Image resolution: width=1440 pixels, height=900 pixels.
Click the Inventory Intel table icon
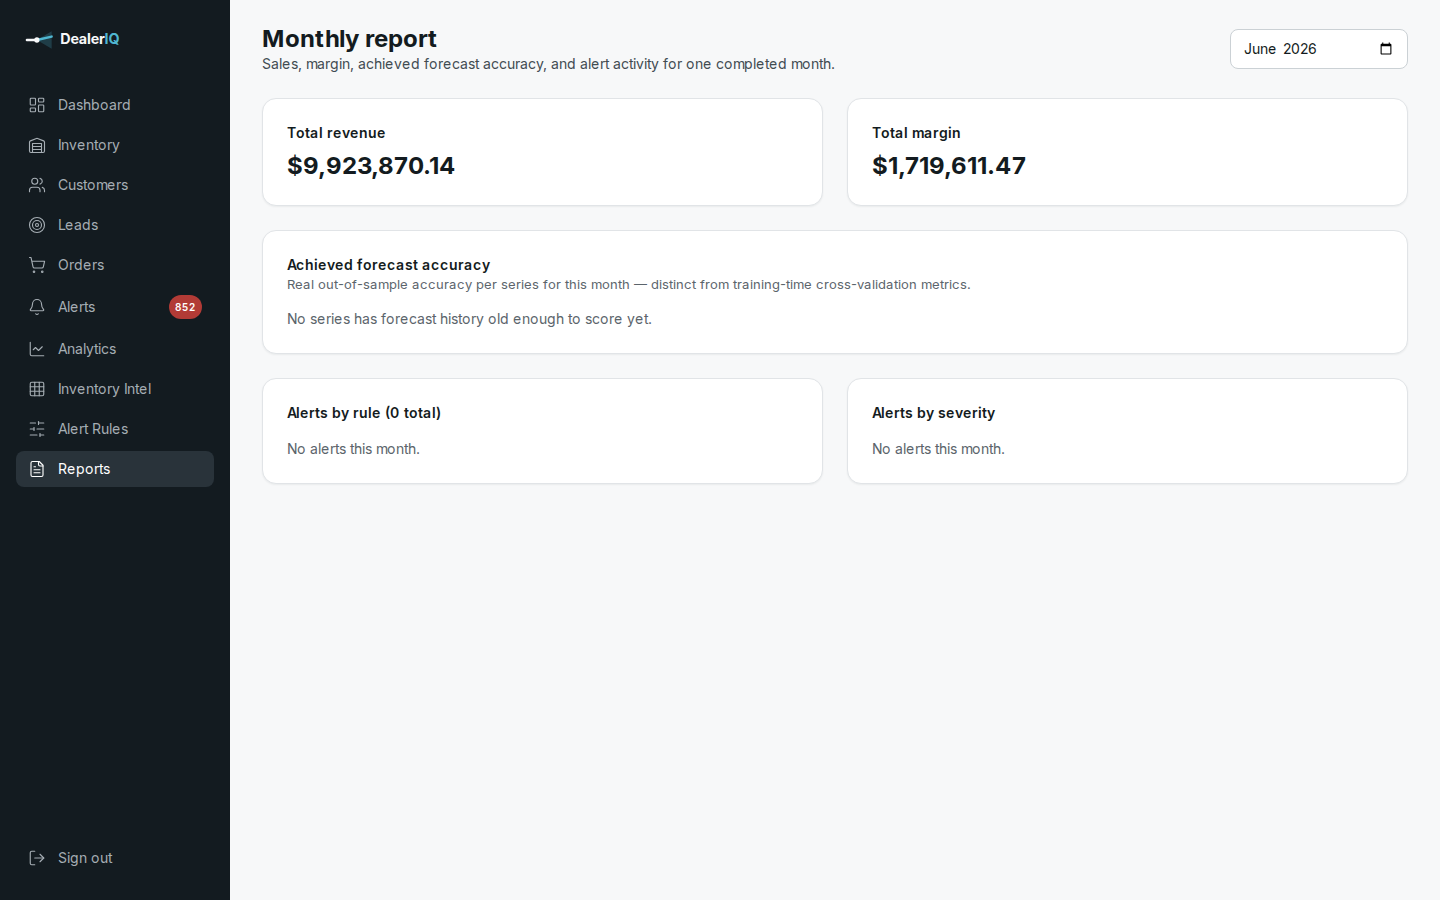click(x=37, y=389)
